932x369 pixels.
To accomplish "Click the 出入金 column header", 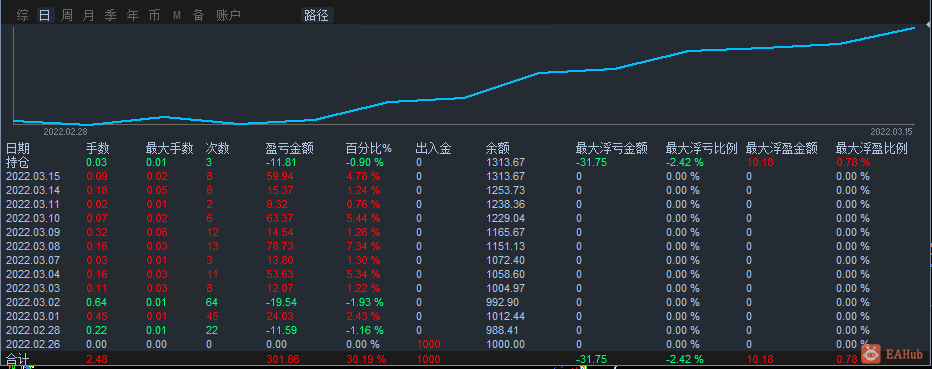I will pos(433,149).
